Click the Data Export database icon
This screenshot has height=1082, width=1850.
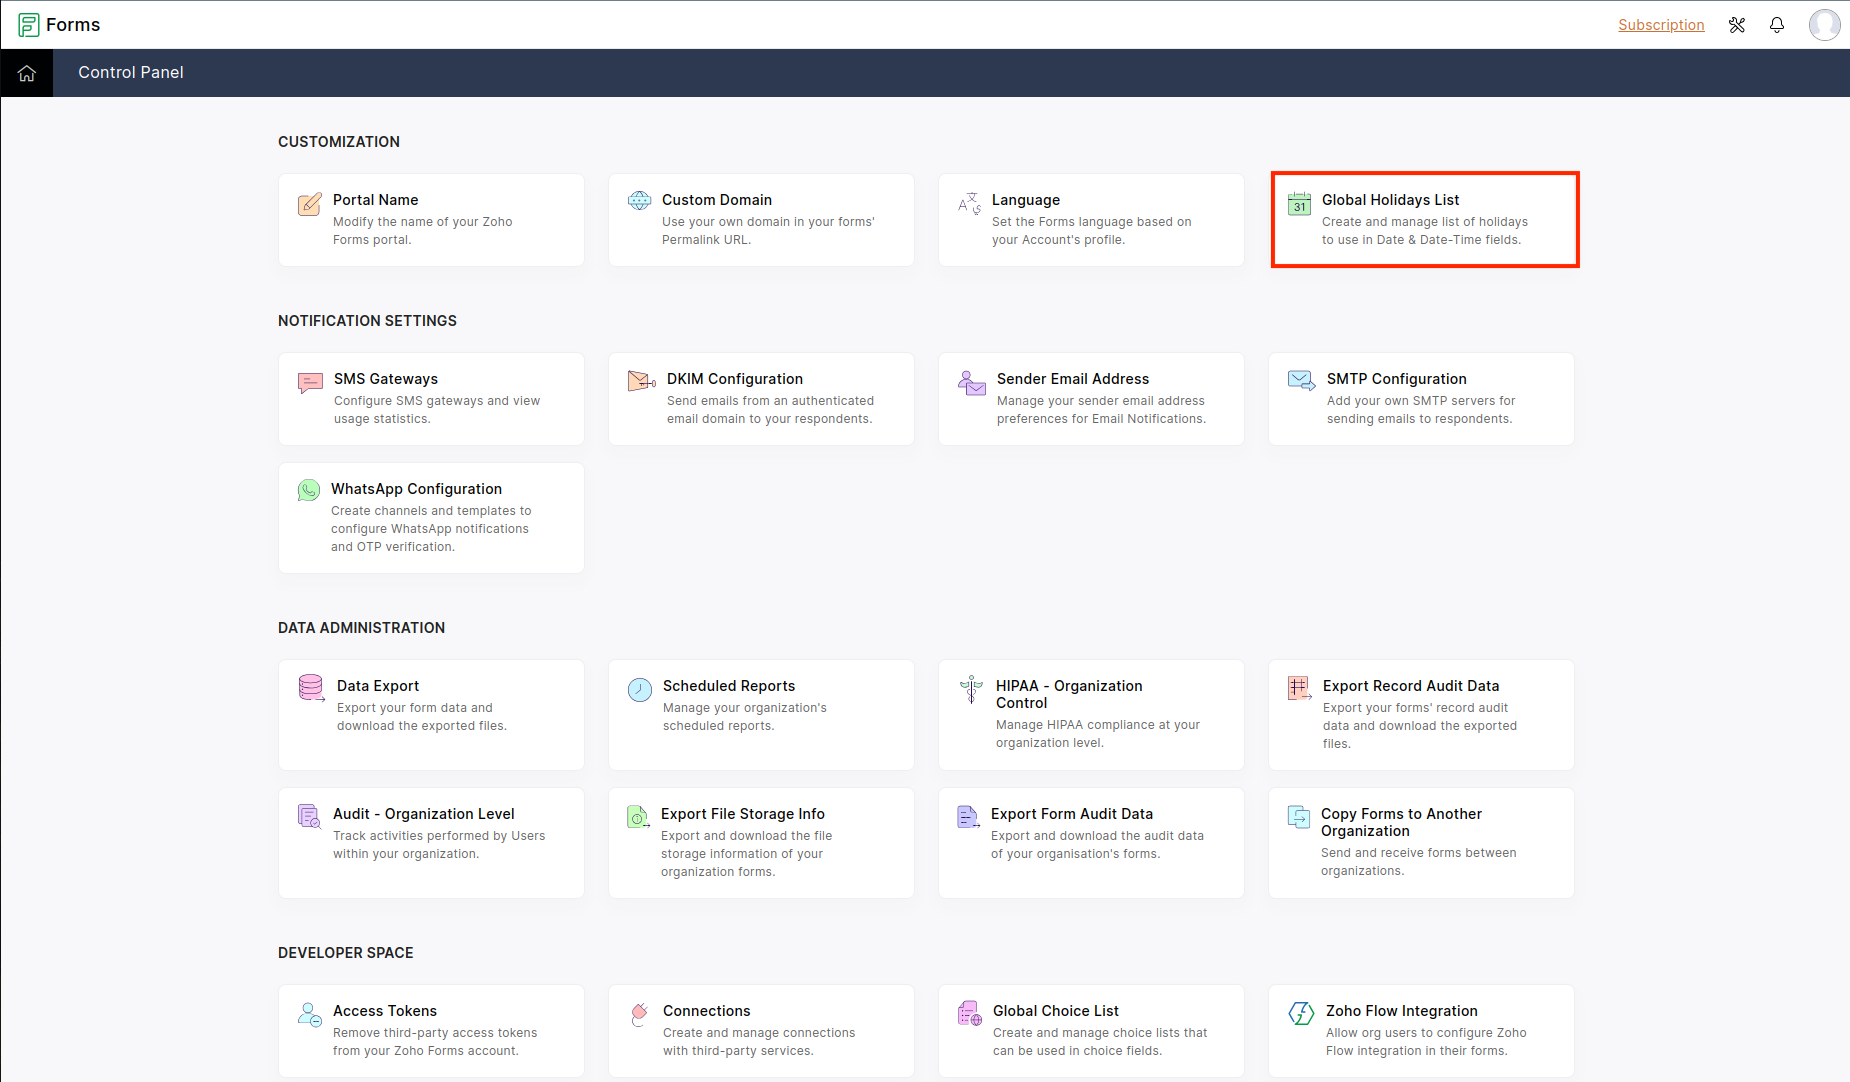311,688
